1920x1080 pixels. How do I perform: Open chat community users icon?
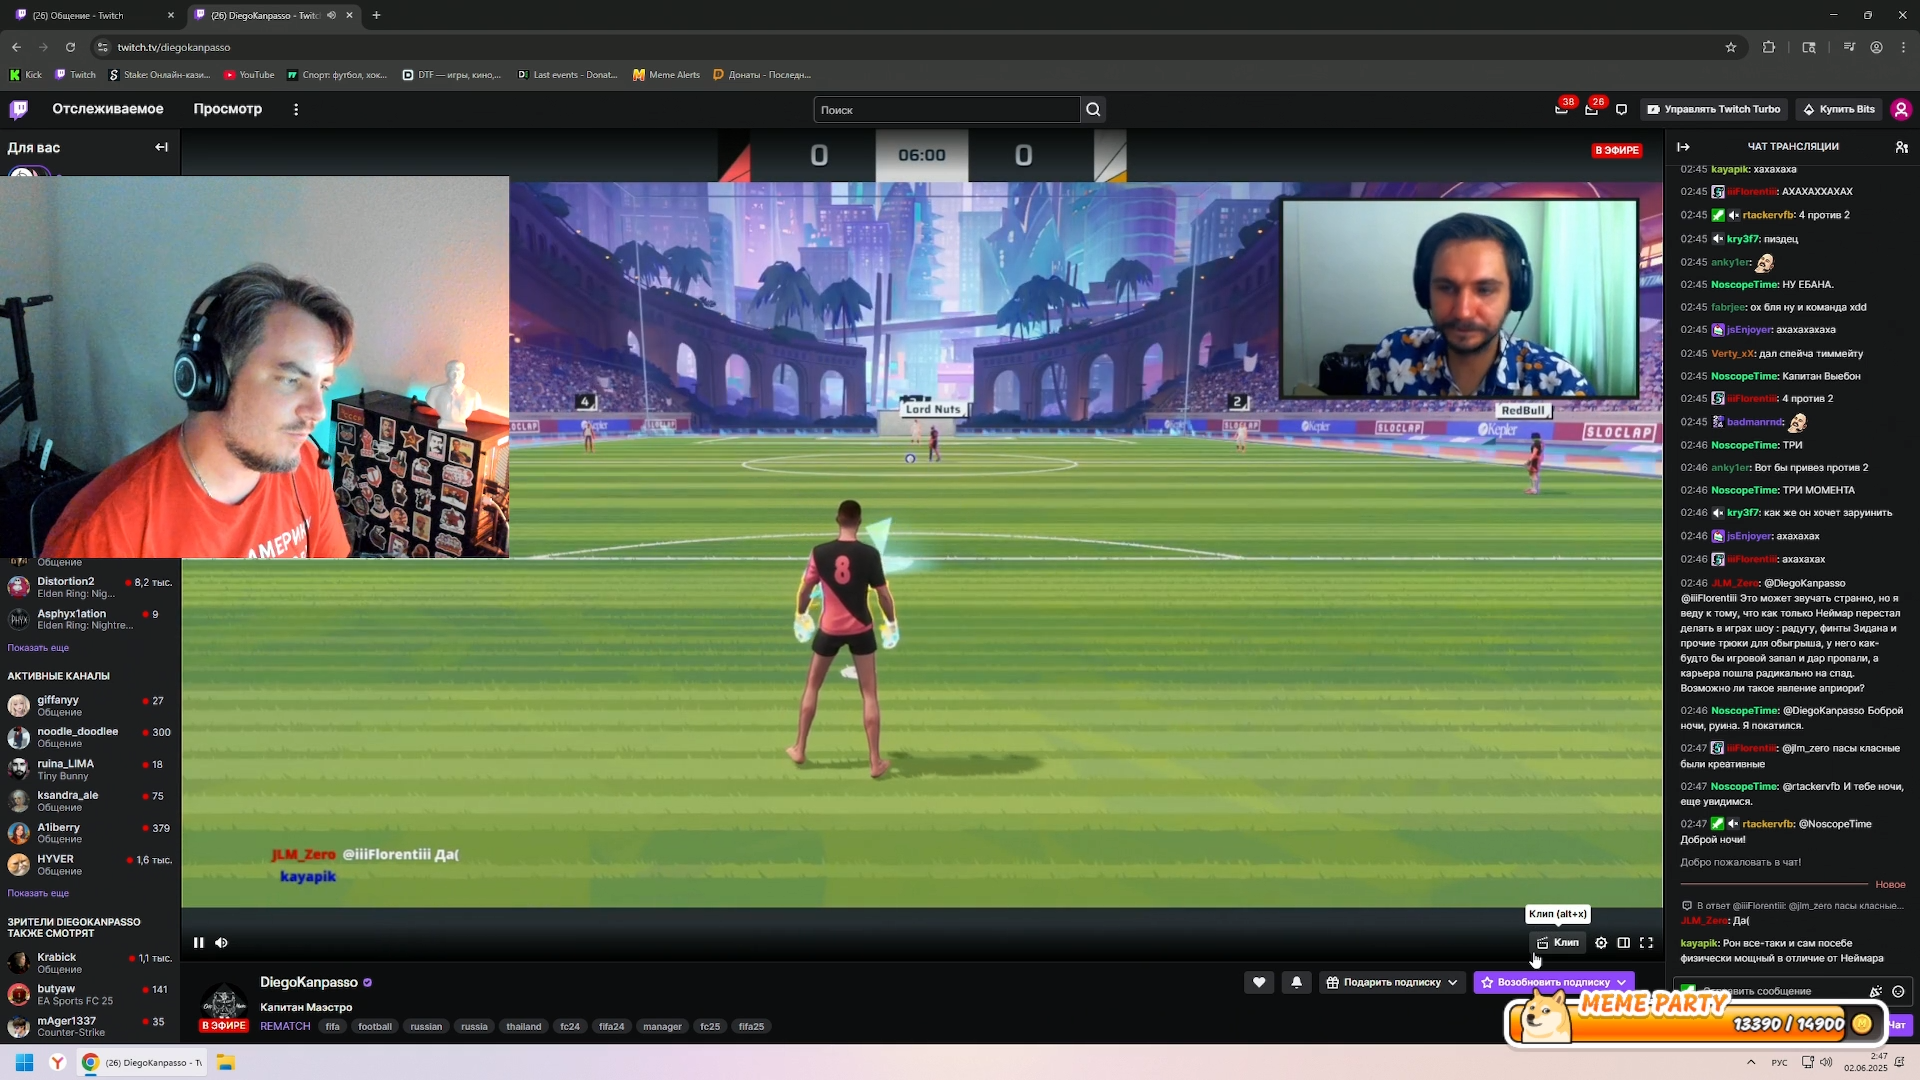1901,147
